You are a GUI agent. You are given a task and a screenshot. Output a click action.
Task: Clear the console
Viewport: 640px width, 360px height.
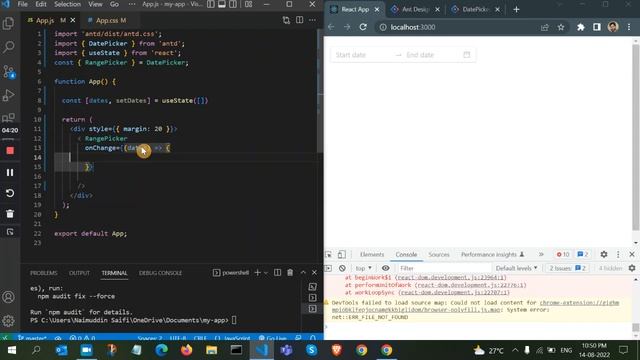point(342,268)
